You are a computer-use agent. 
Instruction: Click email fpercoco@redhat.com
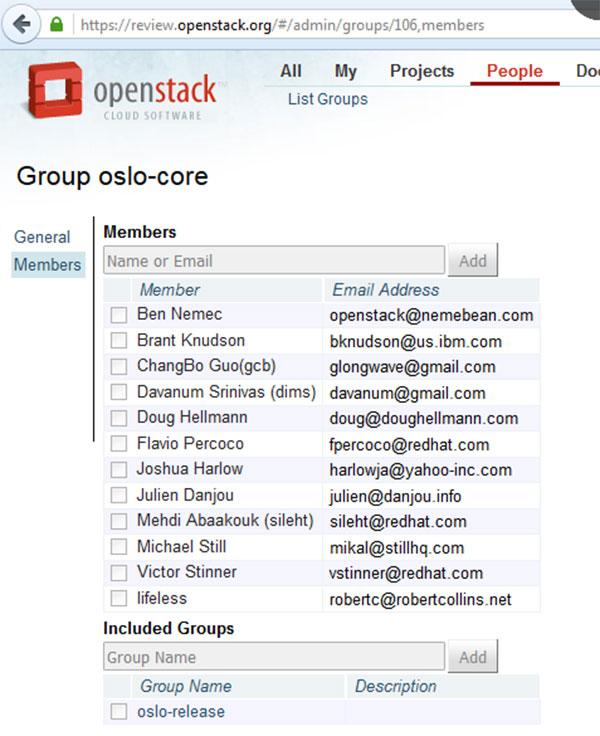pyautogui.click(x=409, y=445)
